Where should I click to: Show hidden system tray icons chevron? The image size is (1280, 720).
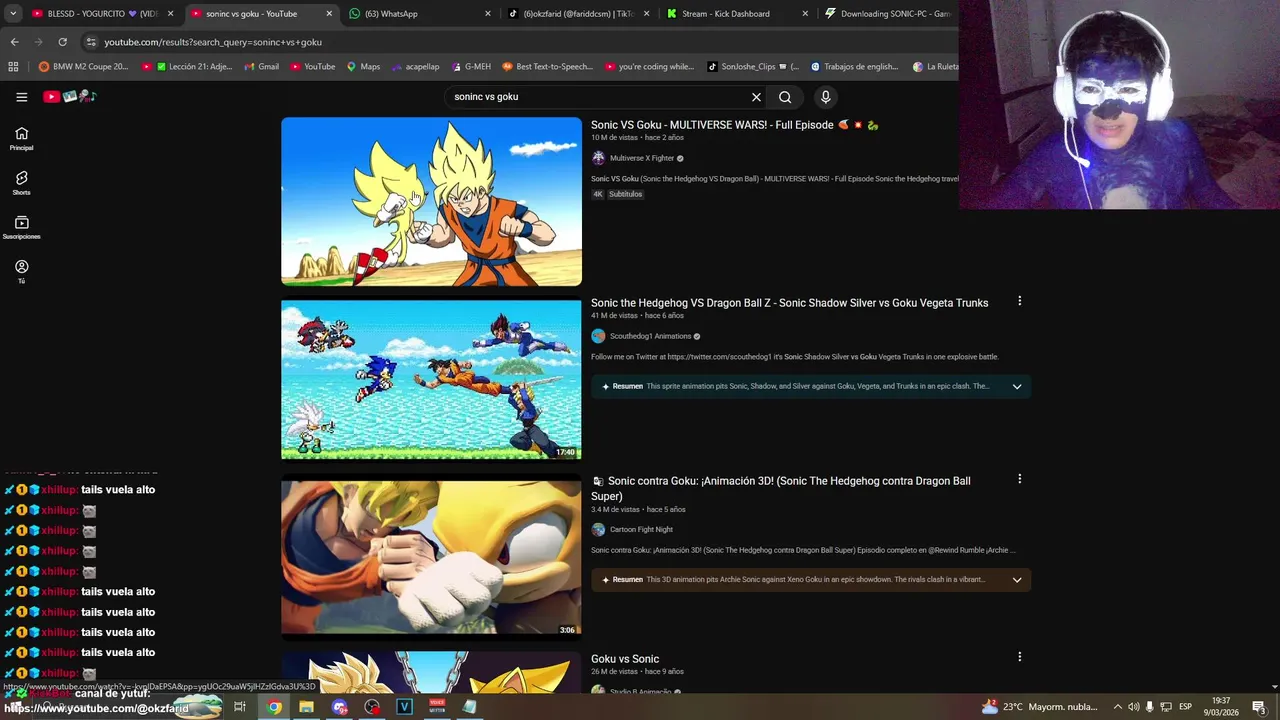coord(1118,707)
